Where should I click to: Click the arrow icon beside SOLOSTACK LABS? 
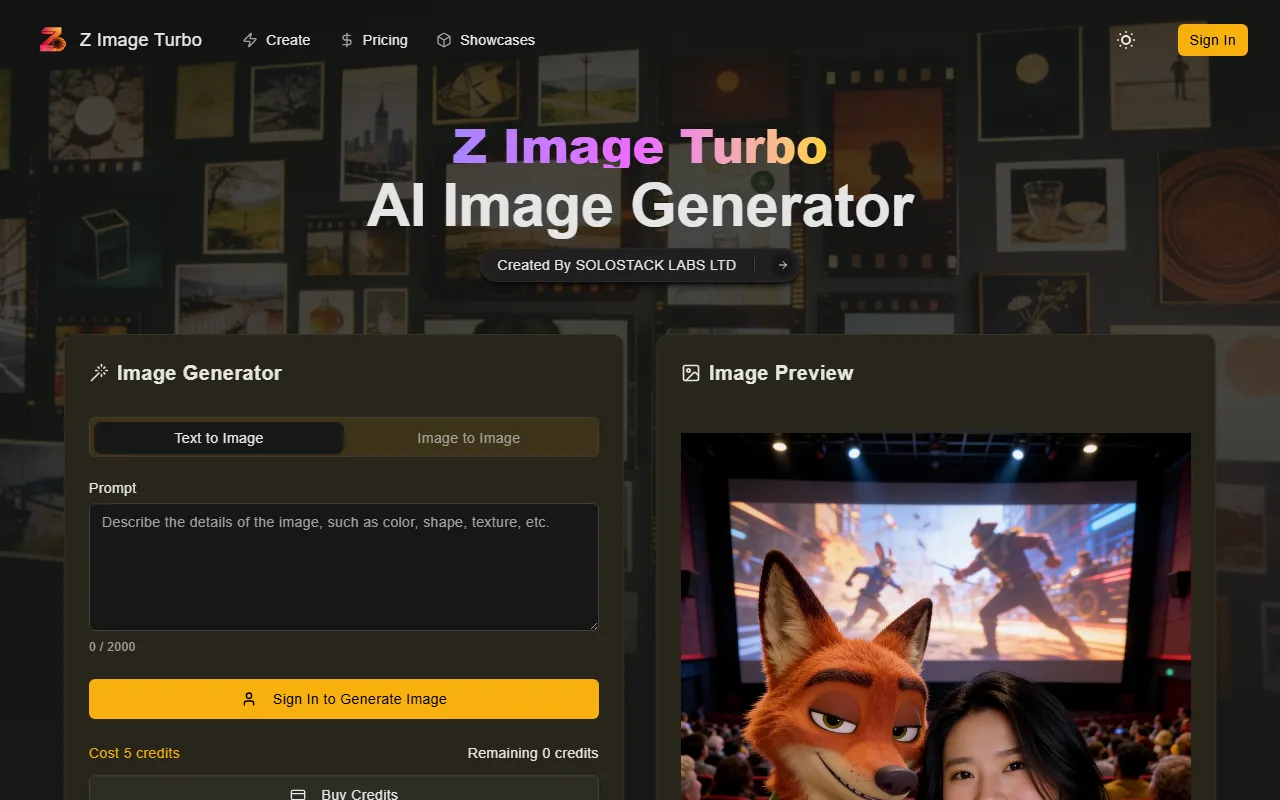(x=782, y=265)
